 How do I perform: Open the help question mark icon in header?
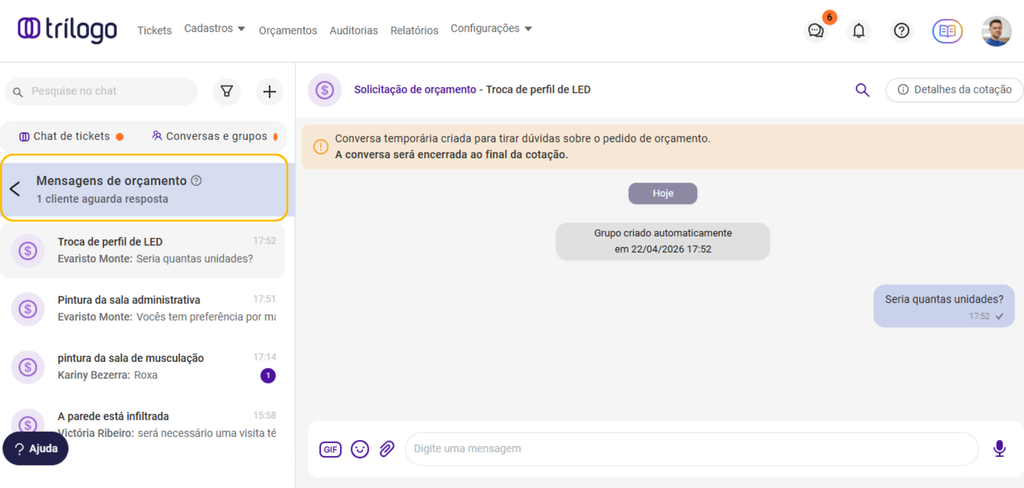coord(901,31)
